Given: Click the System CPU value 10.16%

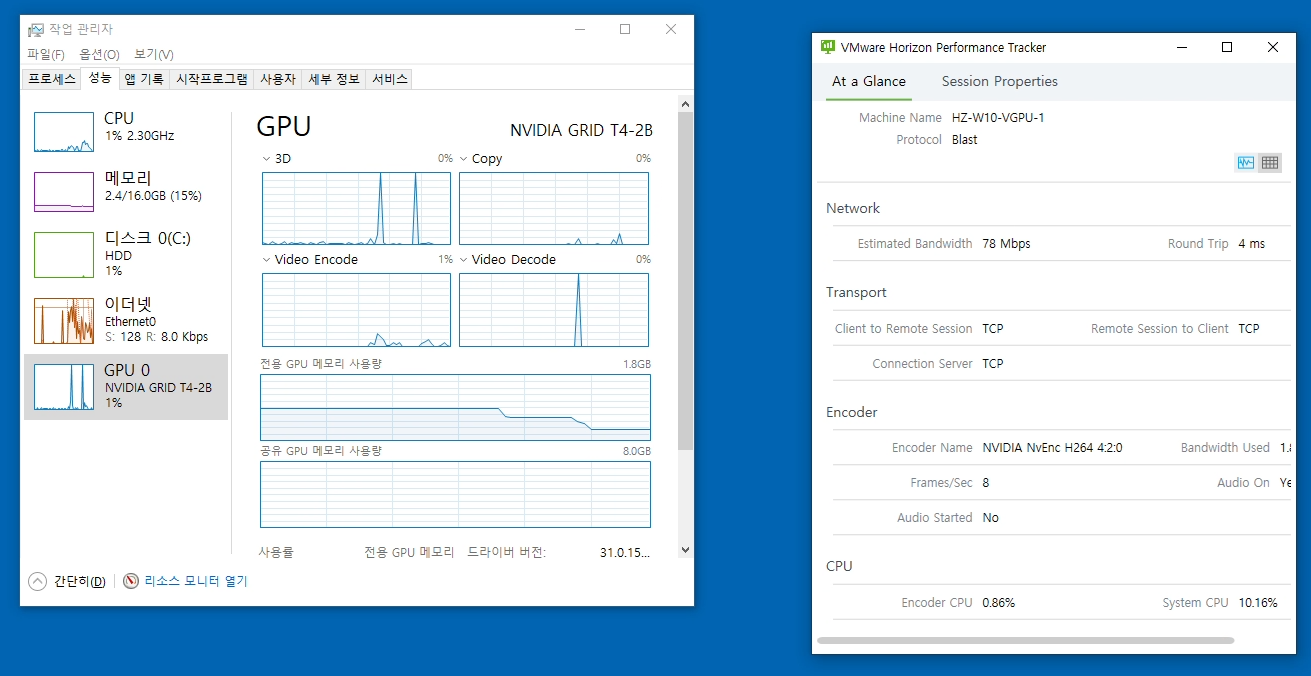Looking at the screenshot, I should (x=1258, y=603).
